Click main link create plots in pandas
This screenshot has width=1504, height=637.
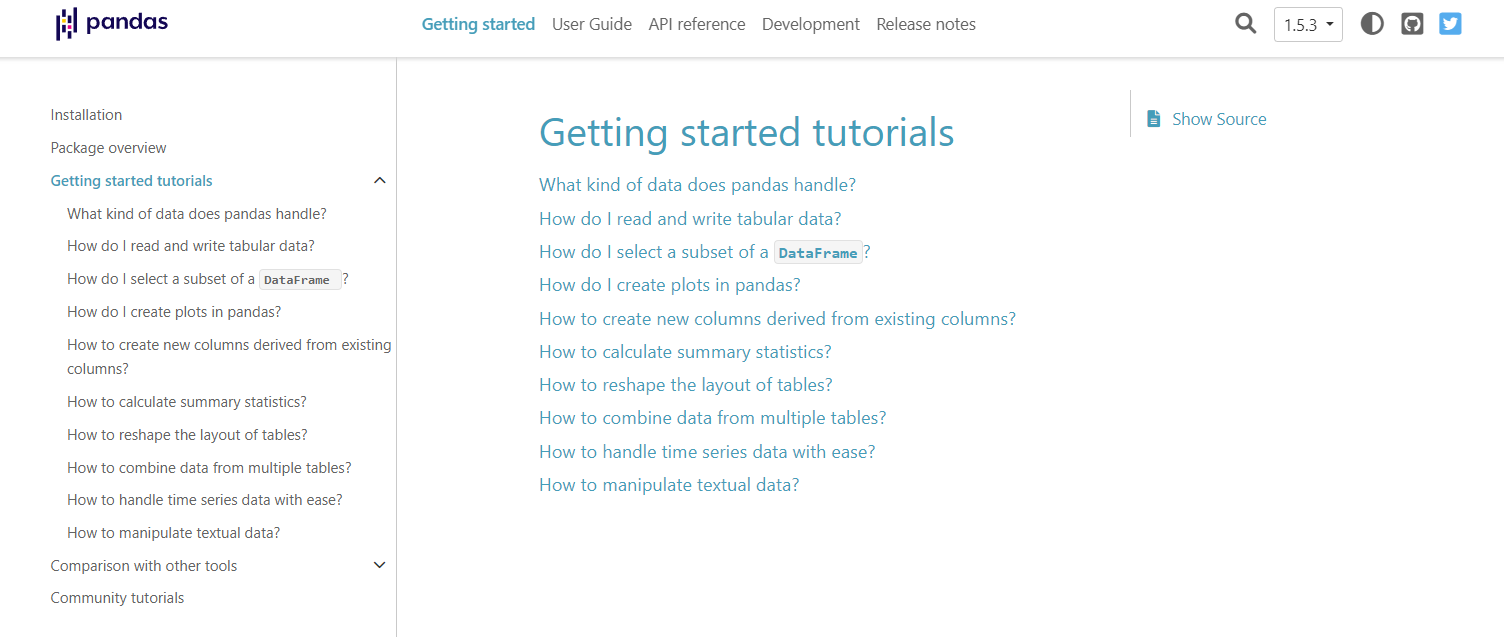click(670, 285)
